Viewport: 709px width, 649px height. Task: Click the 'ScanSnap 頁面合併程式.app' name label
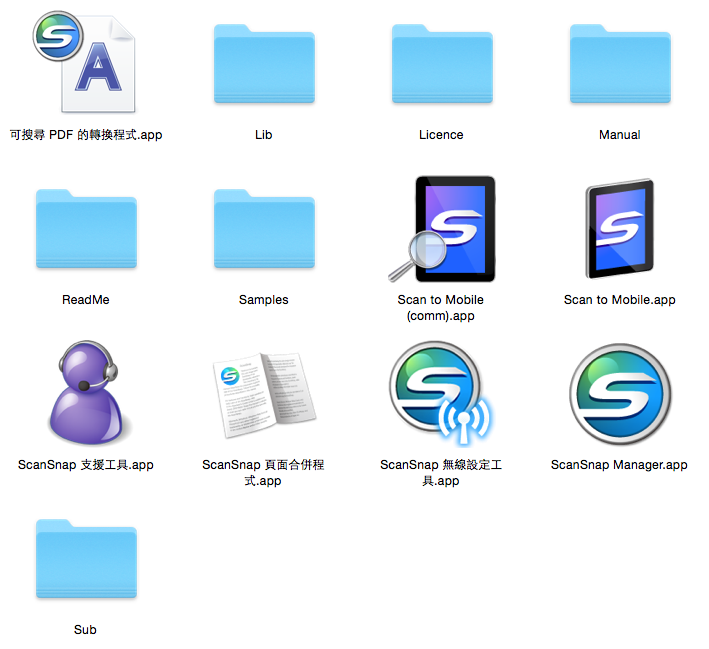(263, 473)
